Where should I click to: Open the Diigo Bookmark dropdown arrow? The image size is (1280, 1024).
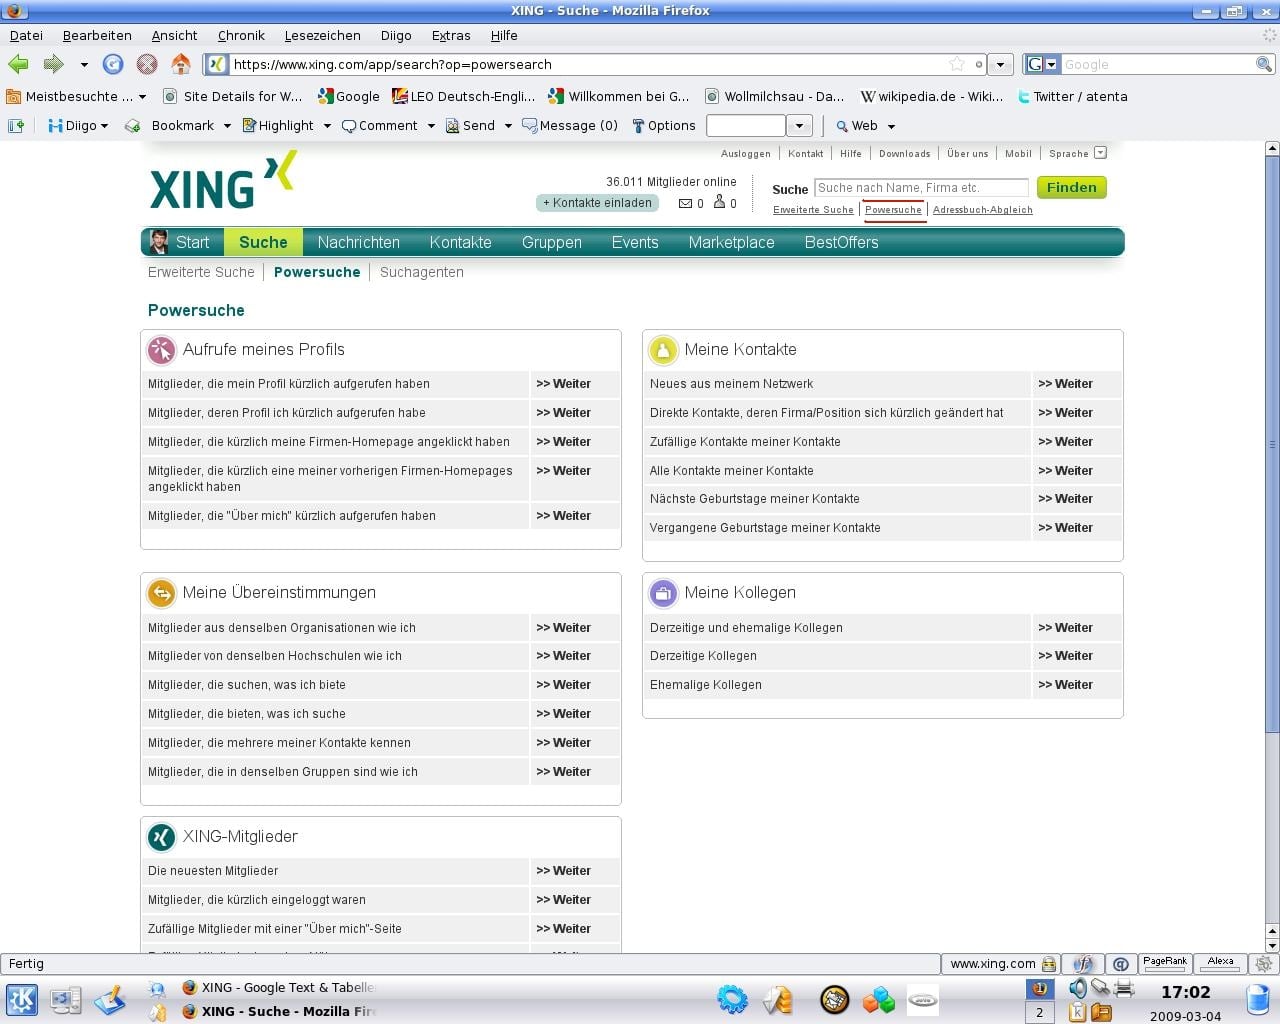click(x=227, y=126)
